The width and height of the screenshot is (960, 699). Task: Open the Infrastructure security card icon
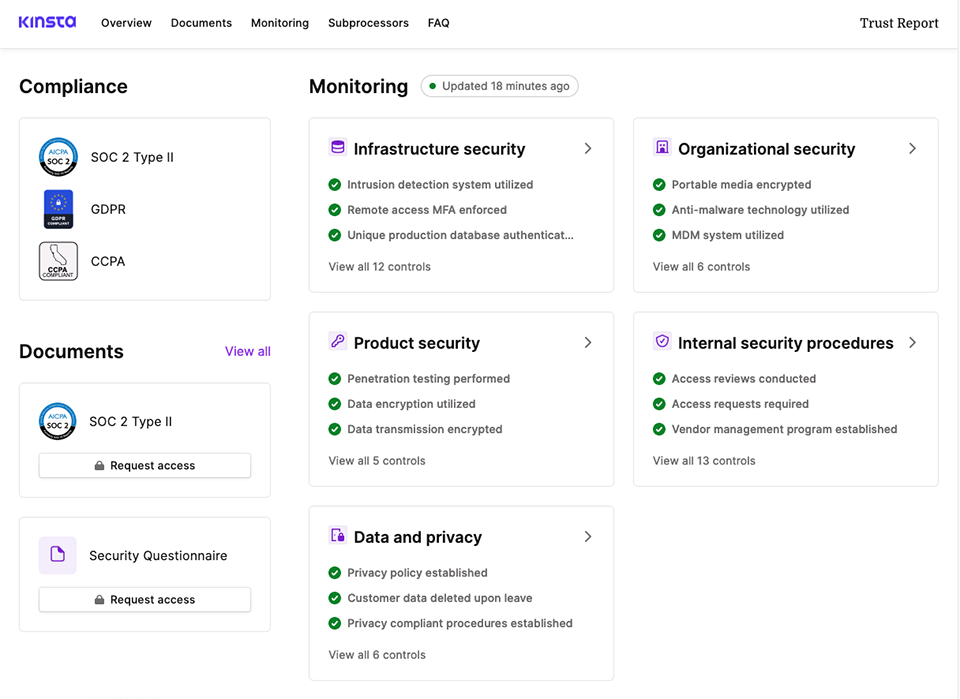point(336,147)
